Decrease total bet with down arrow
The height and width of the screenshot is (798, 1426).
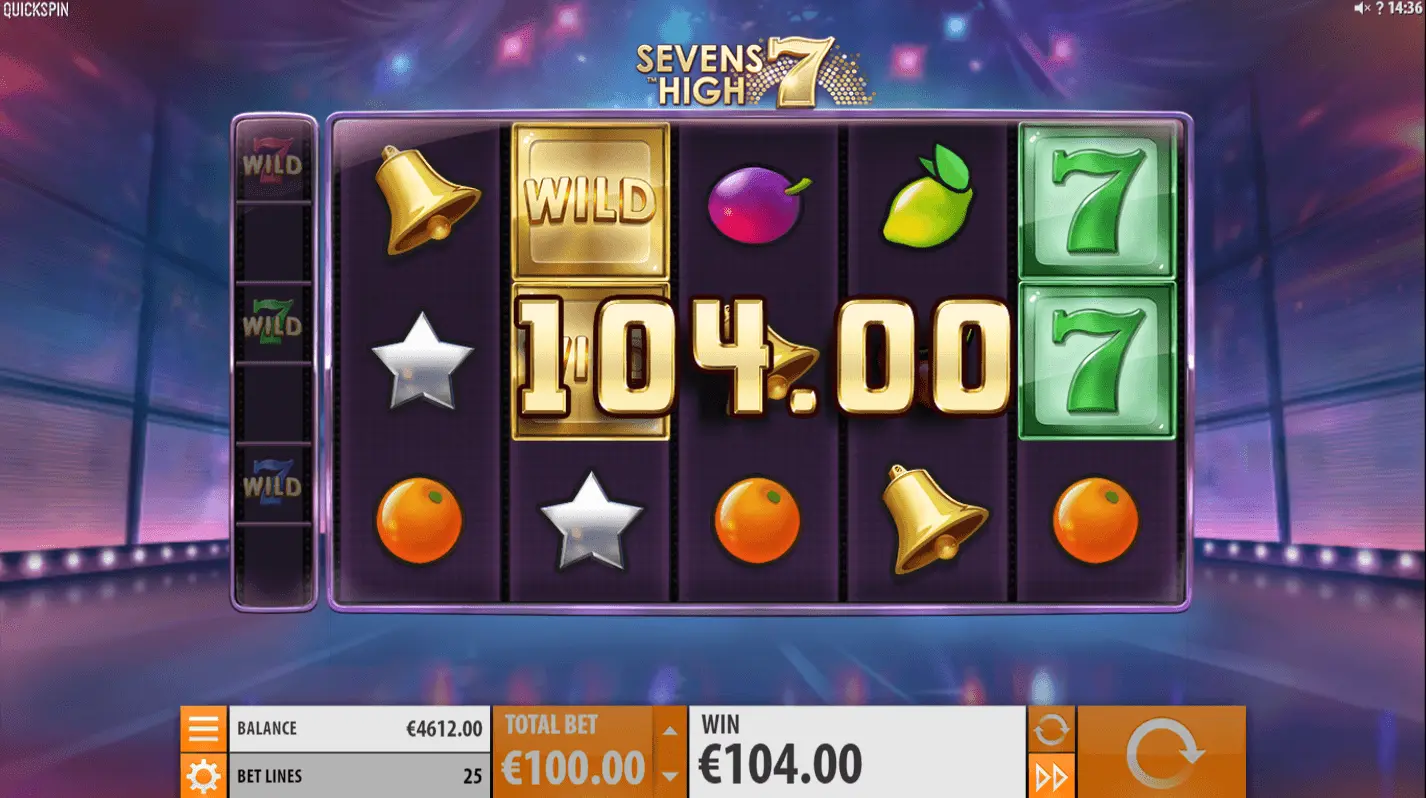coord(669,775)
